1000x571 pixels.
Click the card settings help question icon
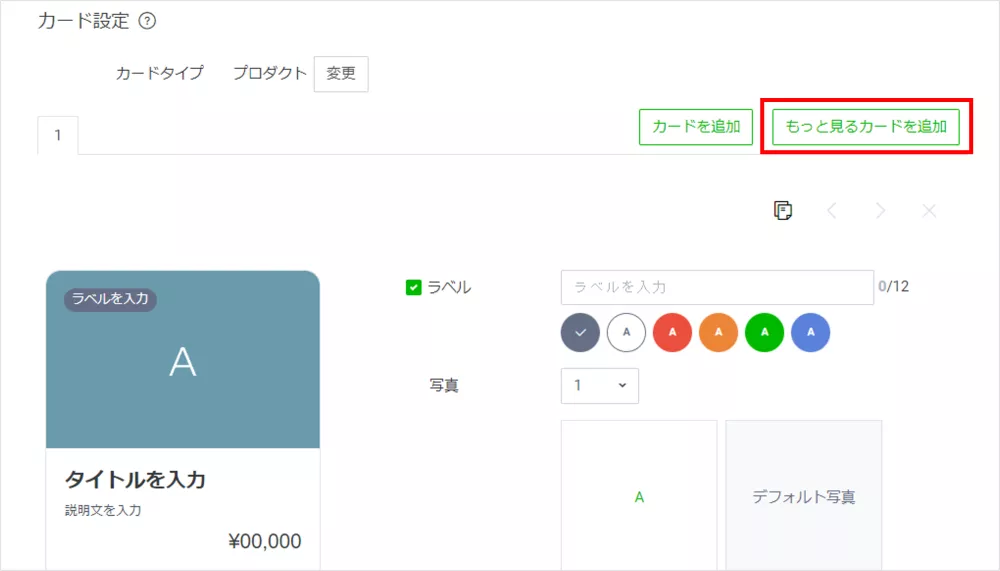(x=147, y=21)
